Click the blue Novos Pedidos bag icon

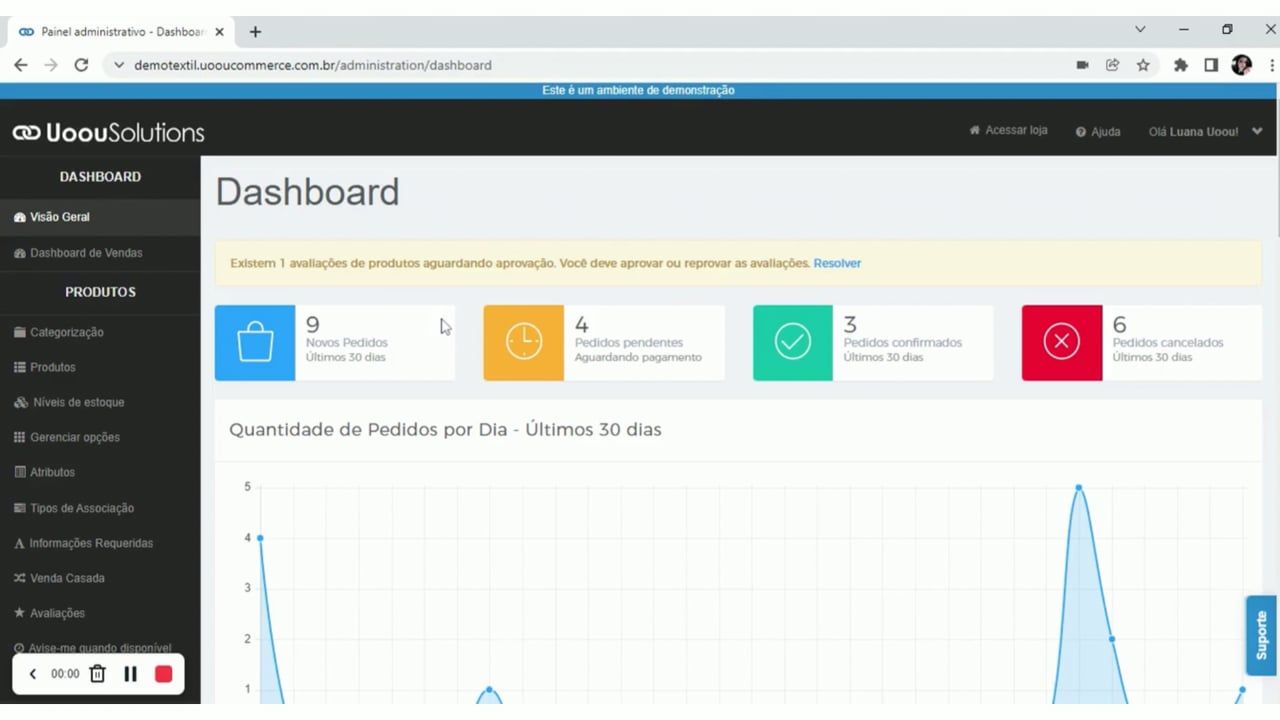tap(255, 343)
